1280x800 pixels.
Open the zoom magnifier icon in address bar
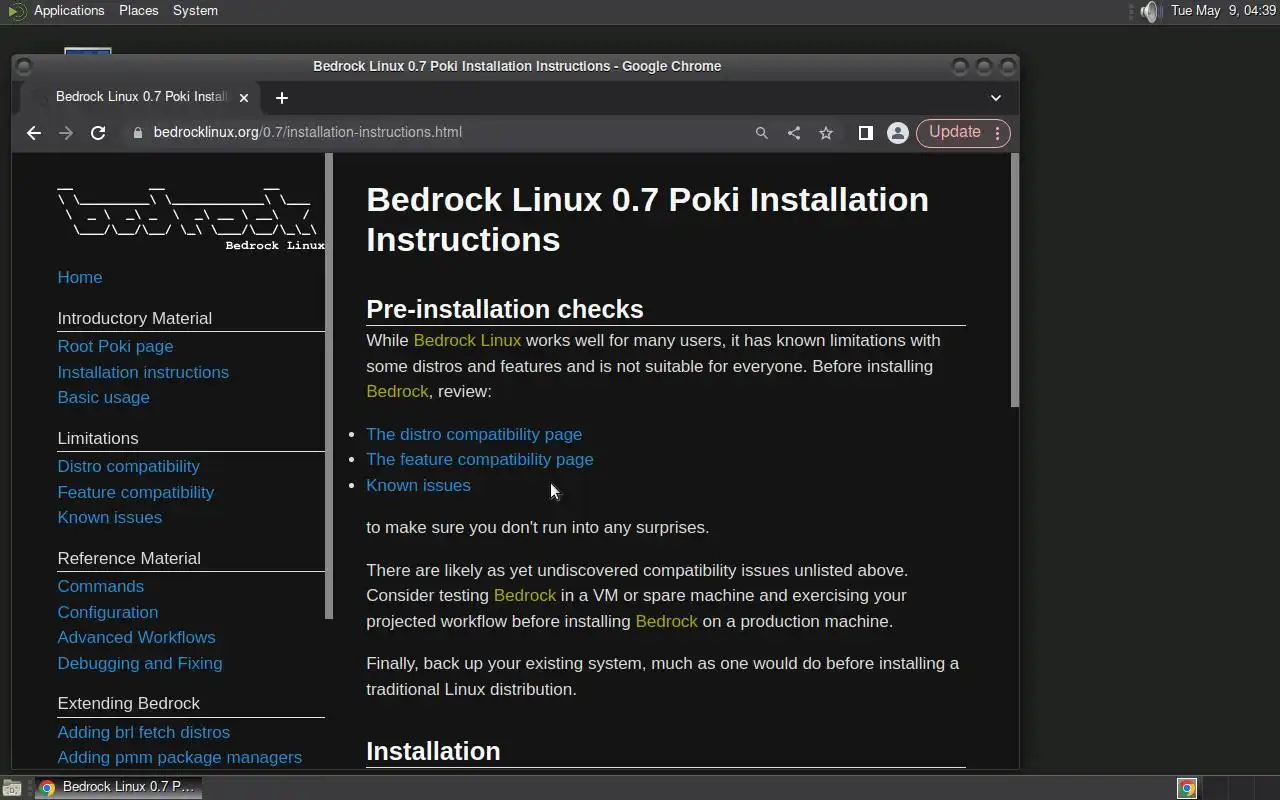[762, 133]
